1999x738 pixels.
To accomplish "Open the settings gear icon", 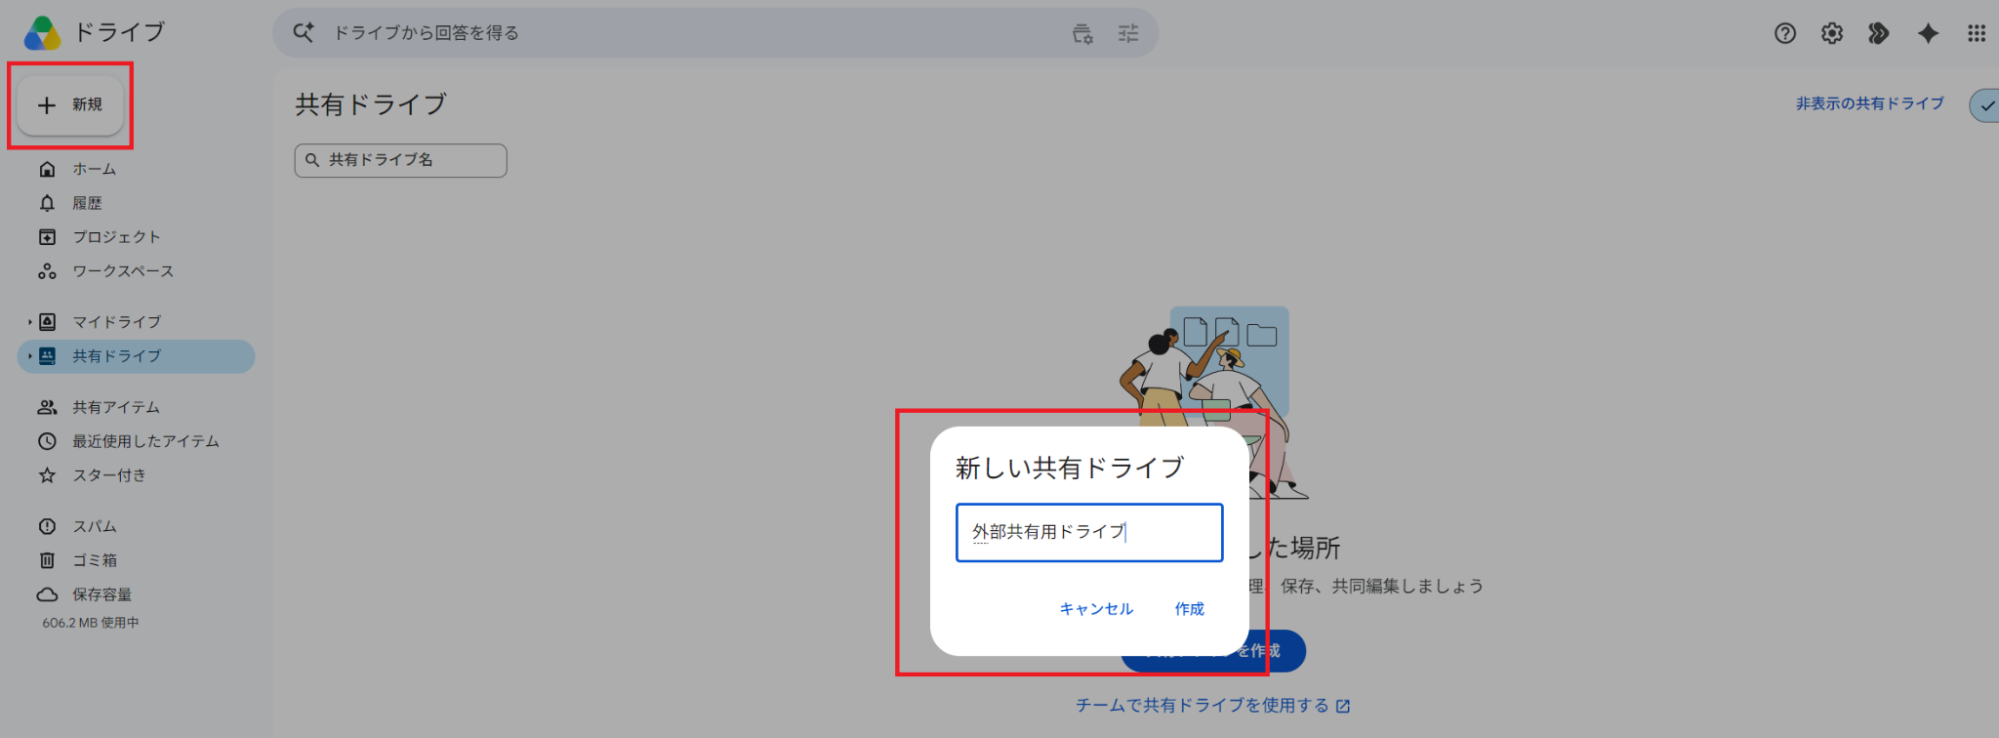I will 1832,33.
